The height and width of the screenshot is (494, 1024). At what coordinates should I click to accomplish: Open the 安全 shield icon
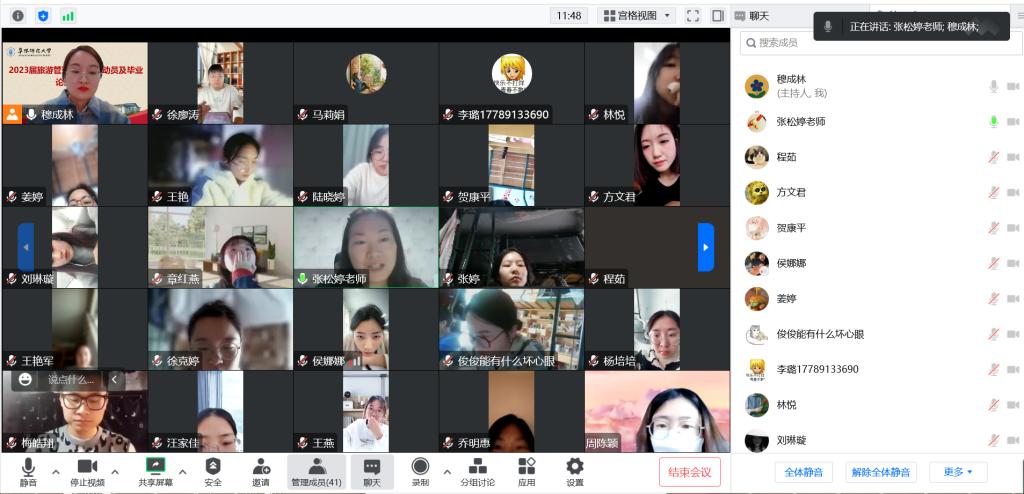point(213,466)
